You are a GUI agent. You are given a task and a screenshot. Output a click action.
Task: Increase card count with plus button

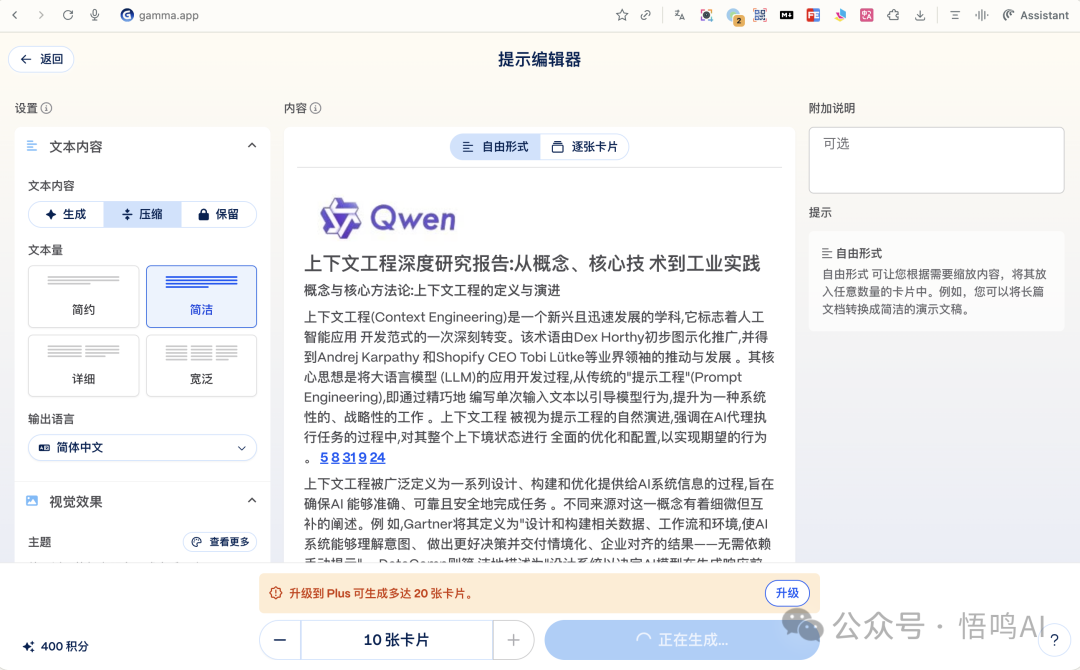click(x=513, y=640)
